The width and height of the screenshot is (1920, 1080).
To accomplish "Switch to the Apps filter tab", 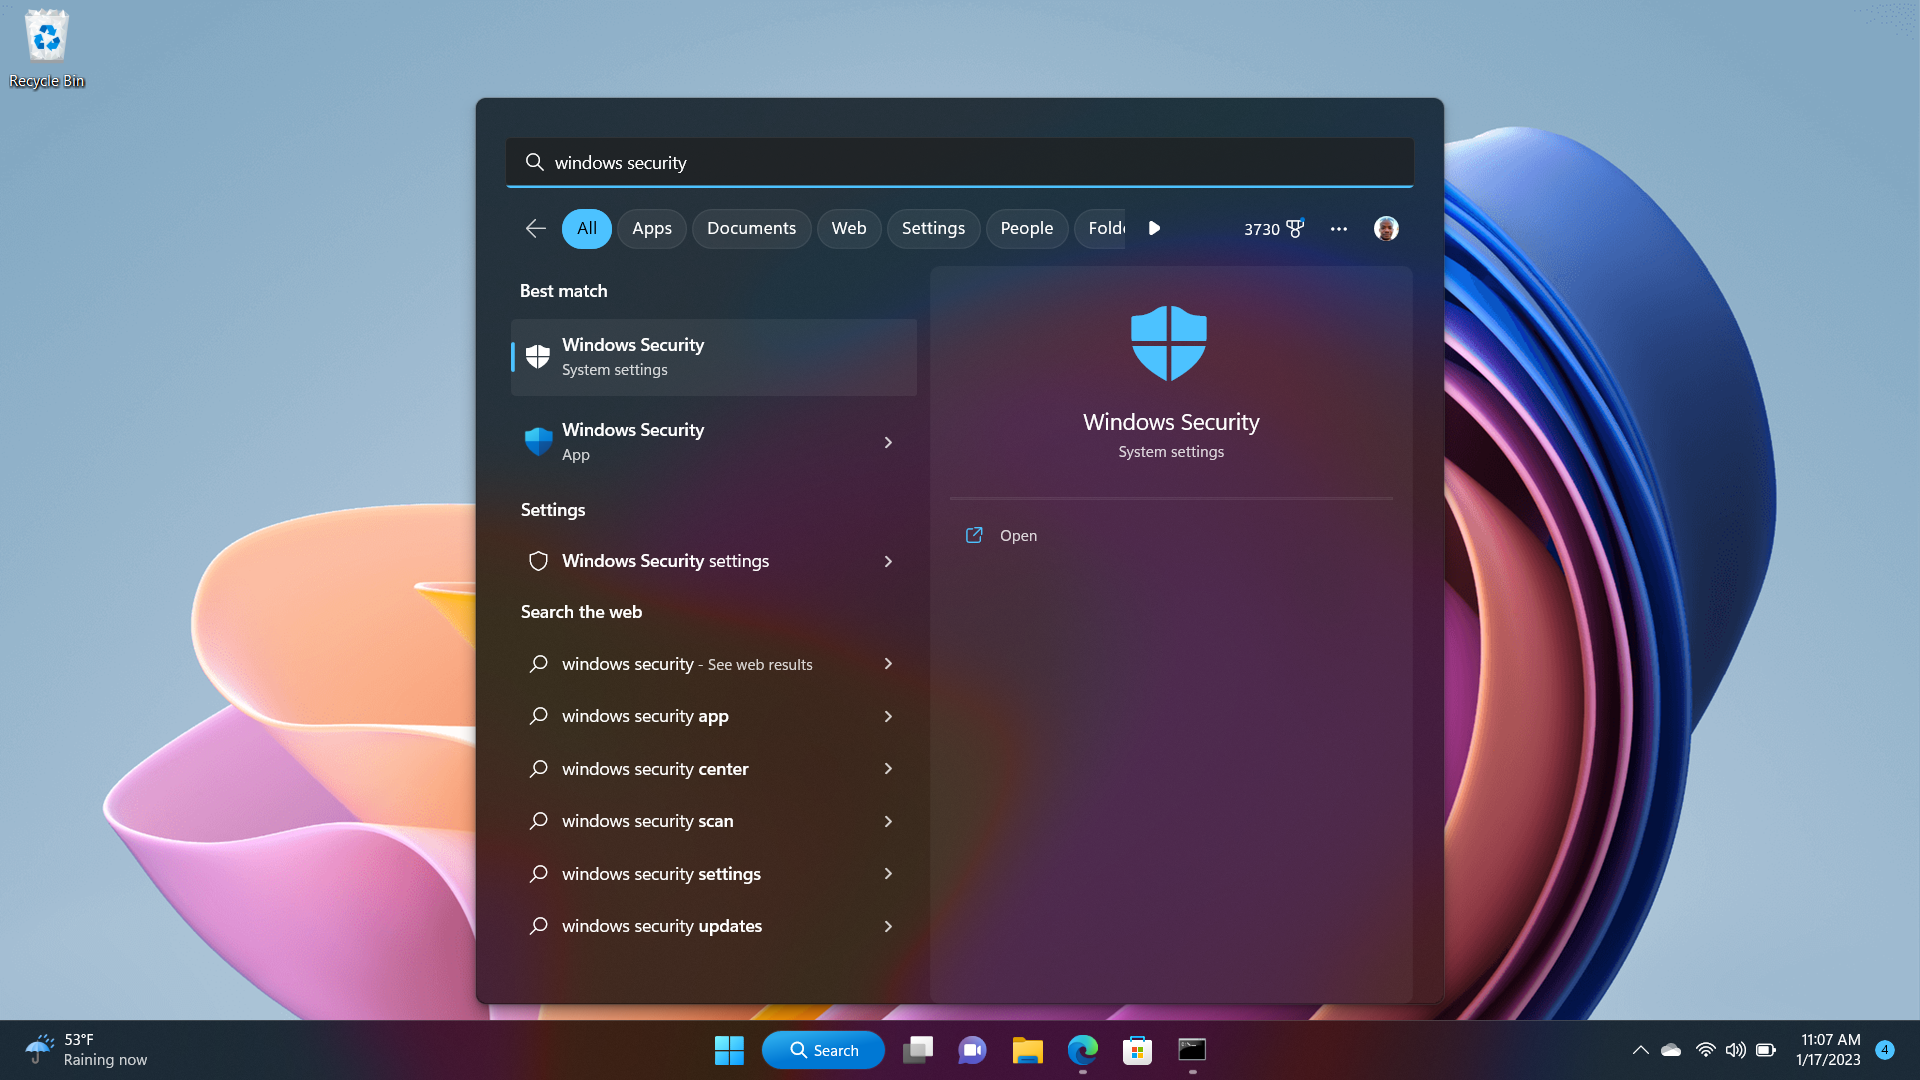I will pyautogui.click(x=651, y=228).
